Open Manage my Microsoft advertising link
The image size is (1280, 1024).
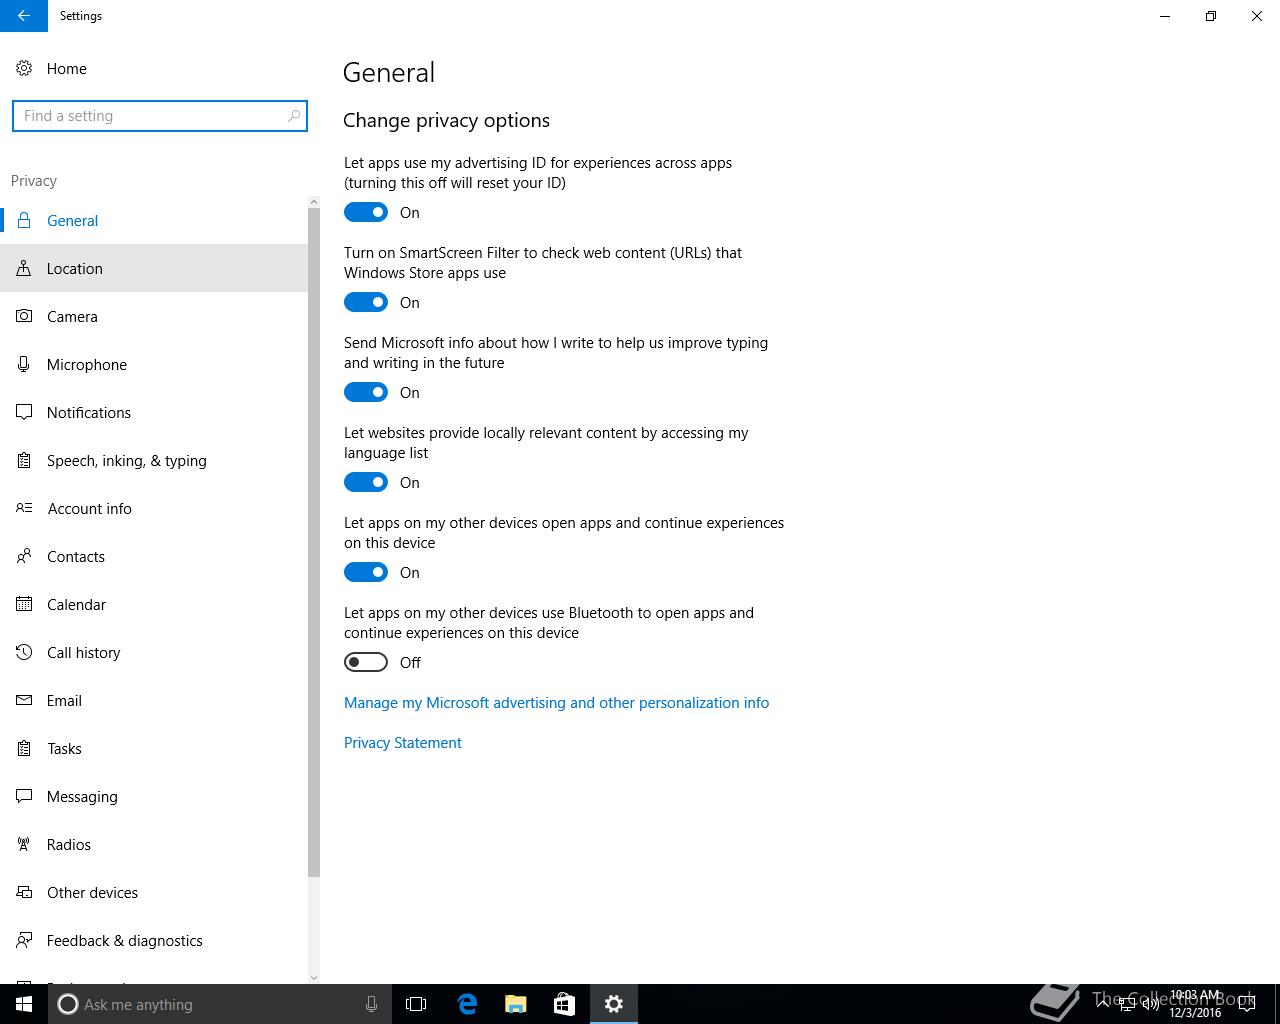coord(556,703)
